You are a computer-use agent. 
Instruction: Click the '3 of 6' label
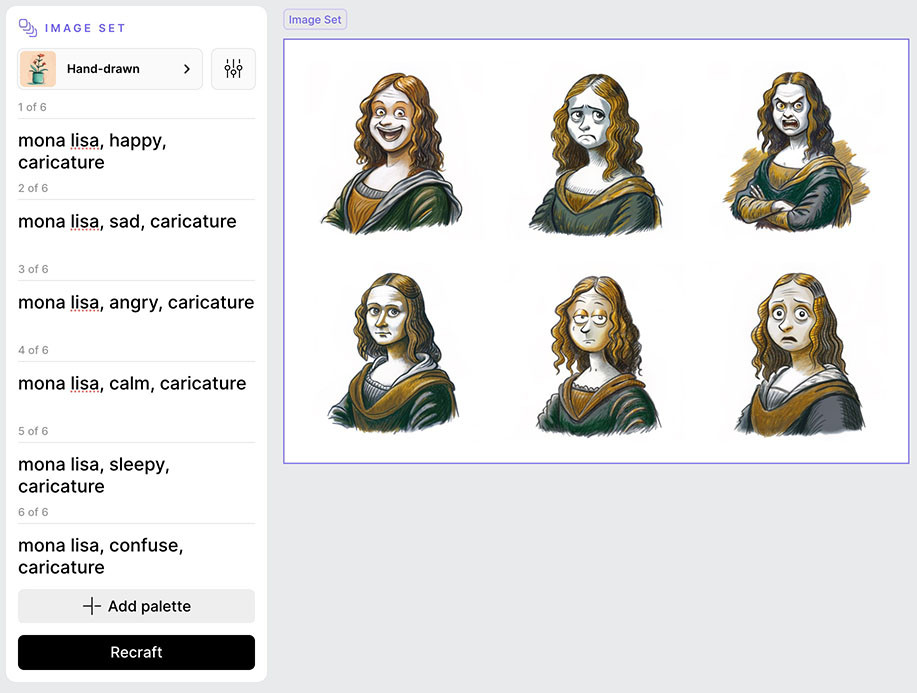33,269
